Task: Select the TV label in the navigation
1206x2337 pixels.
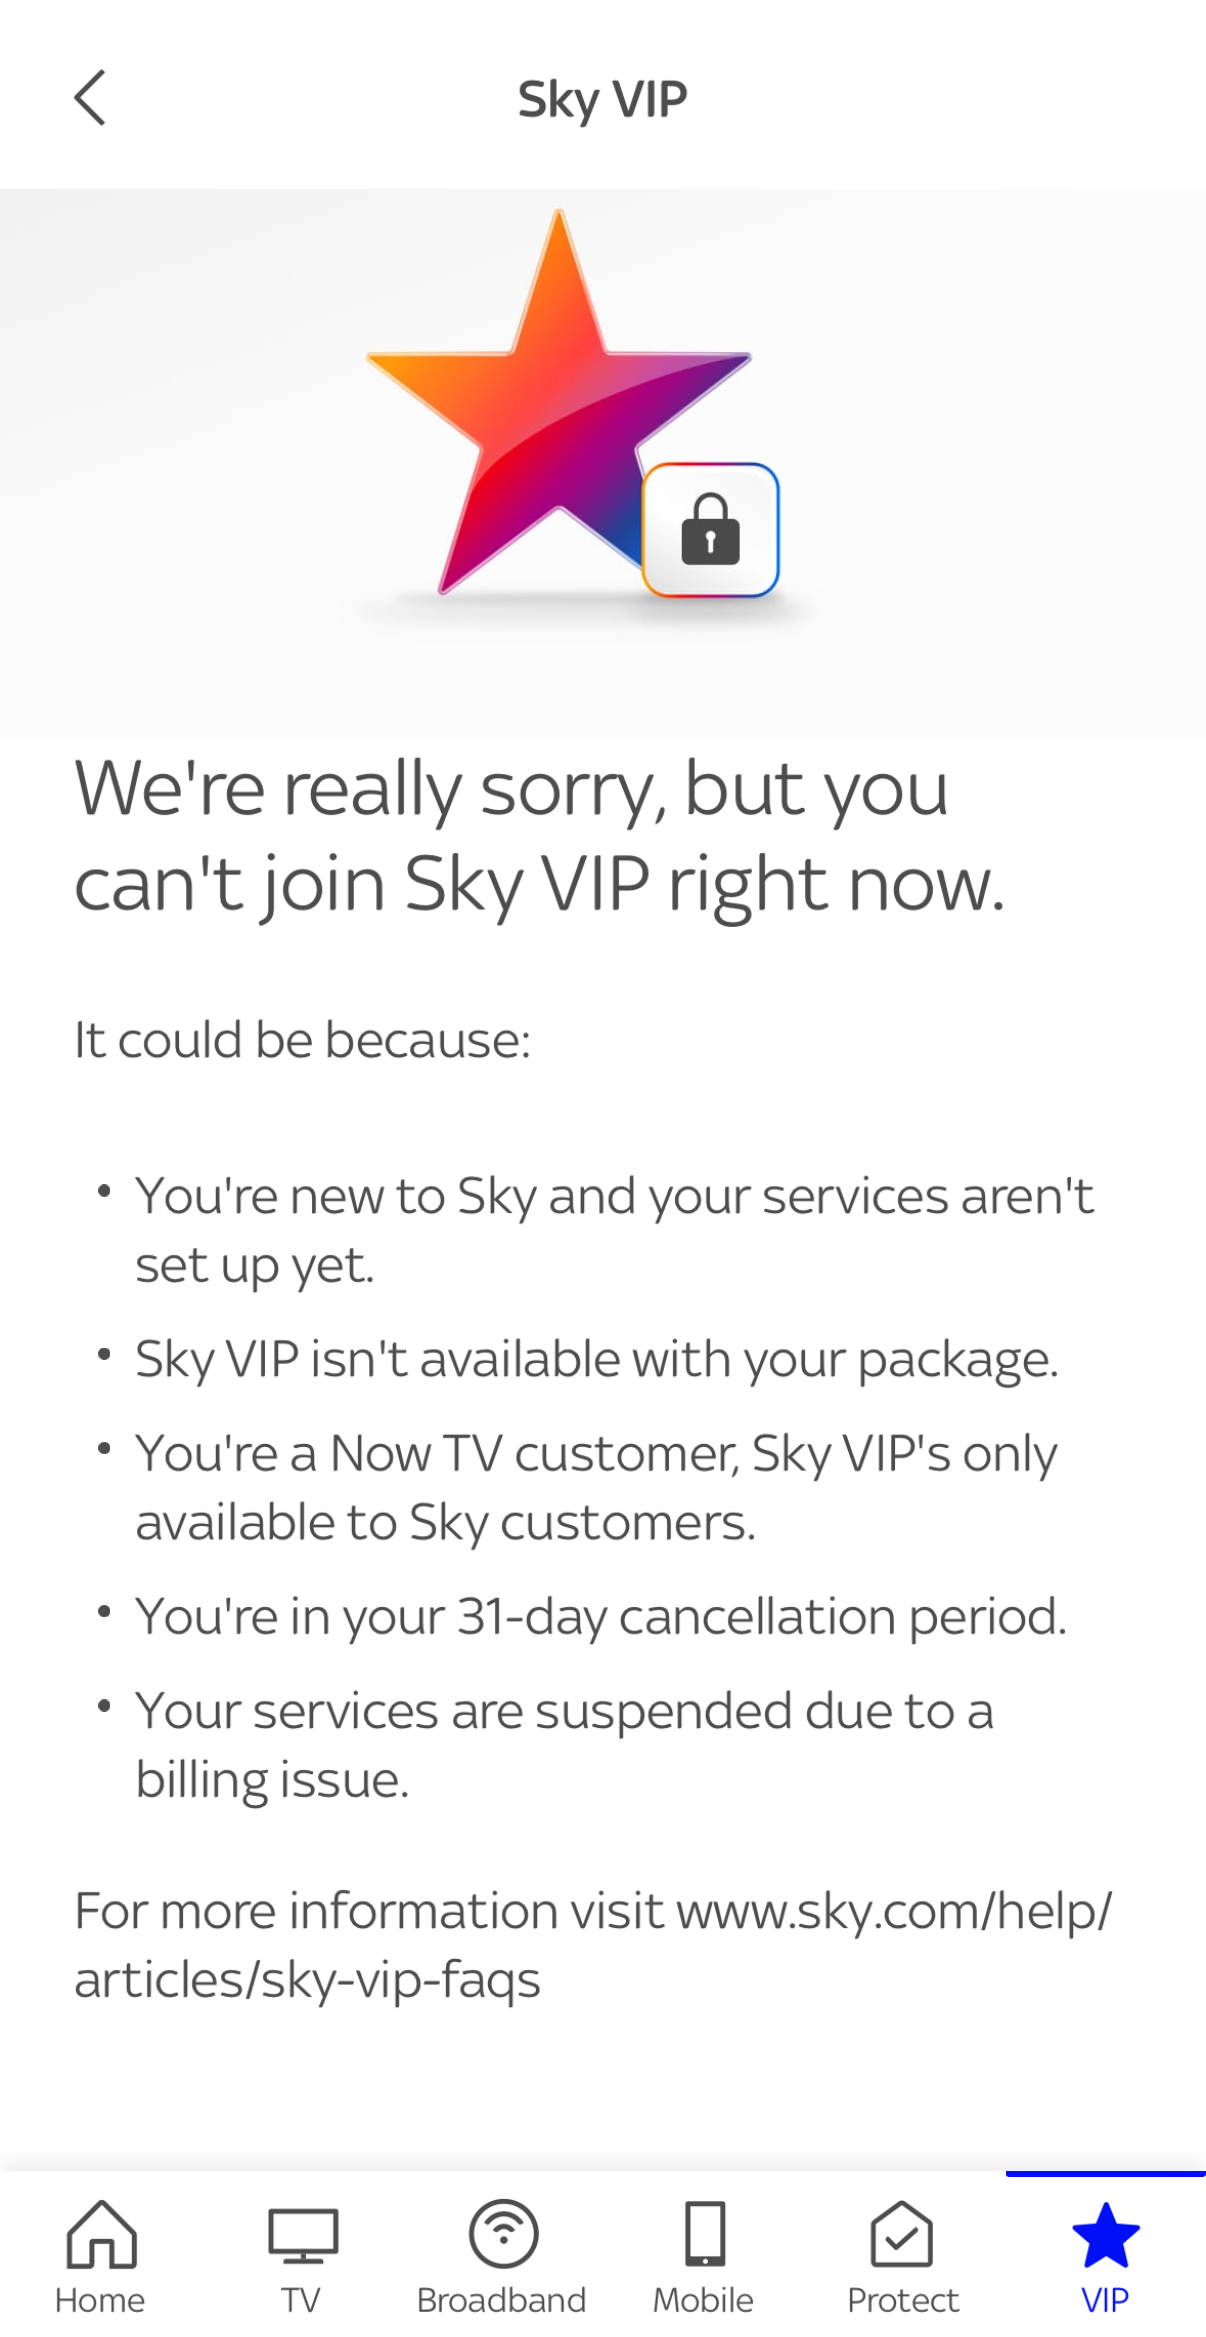Action: (x=301, y=2299)
